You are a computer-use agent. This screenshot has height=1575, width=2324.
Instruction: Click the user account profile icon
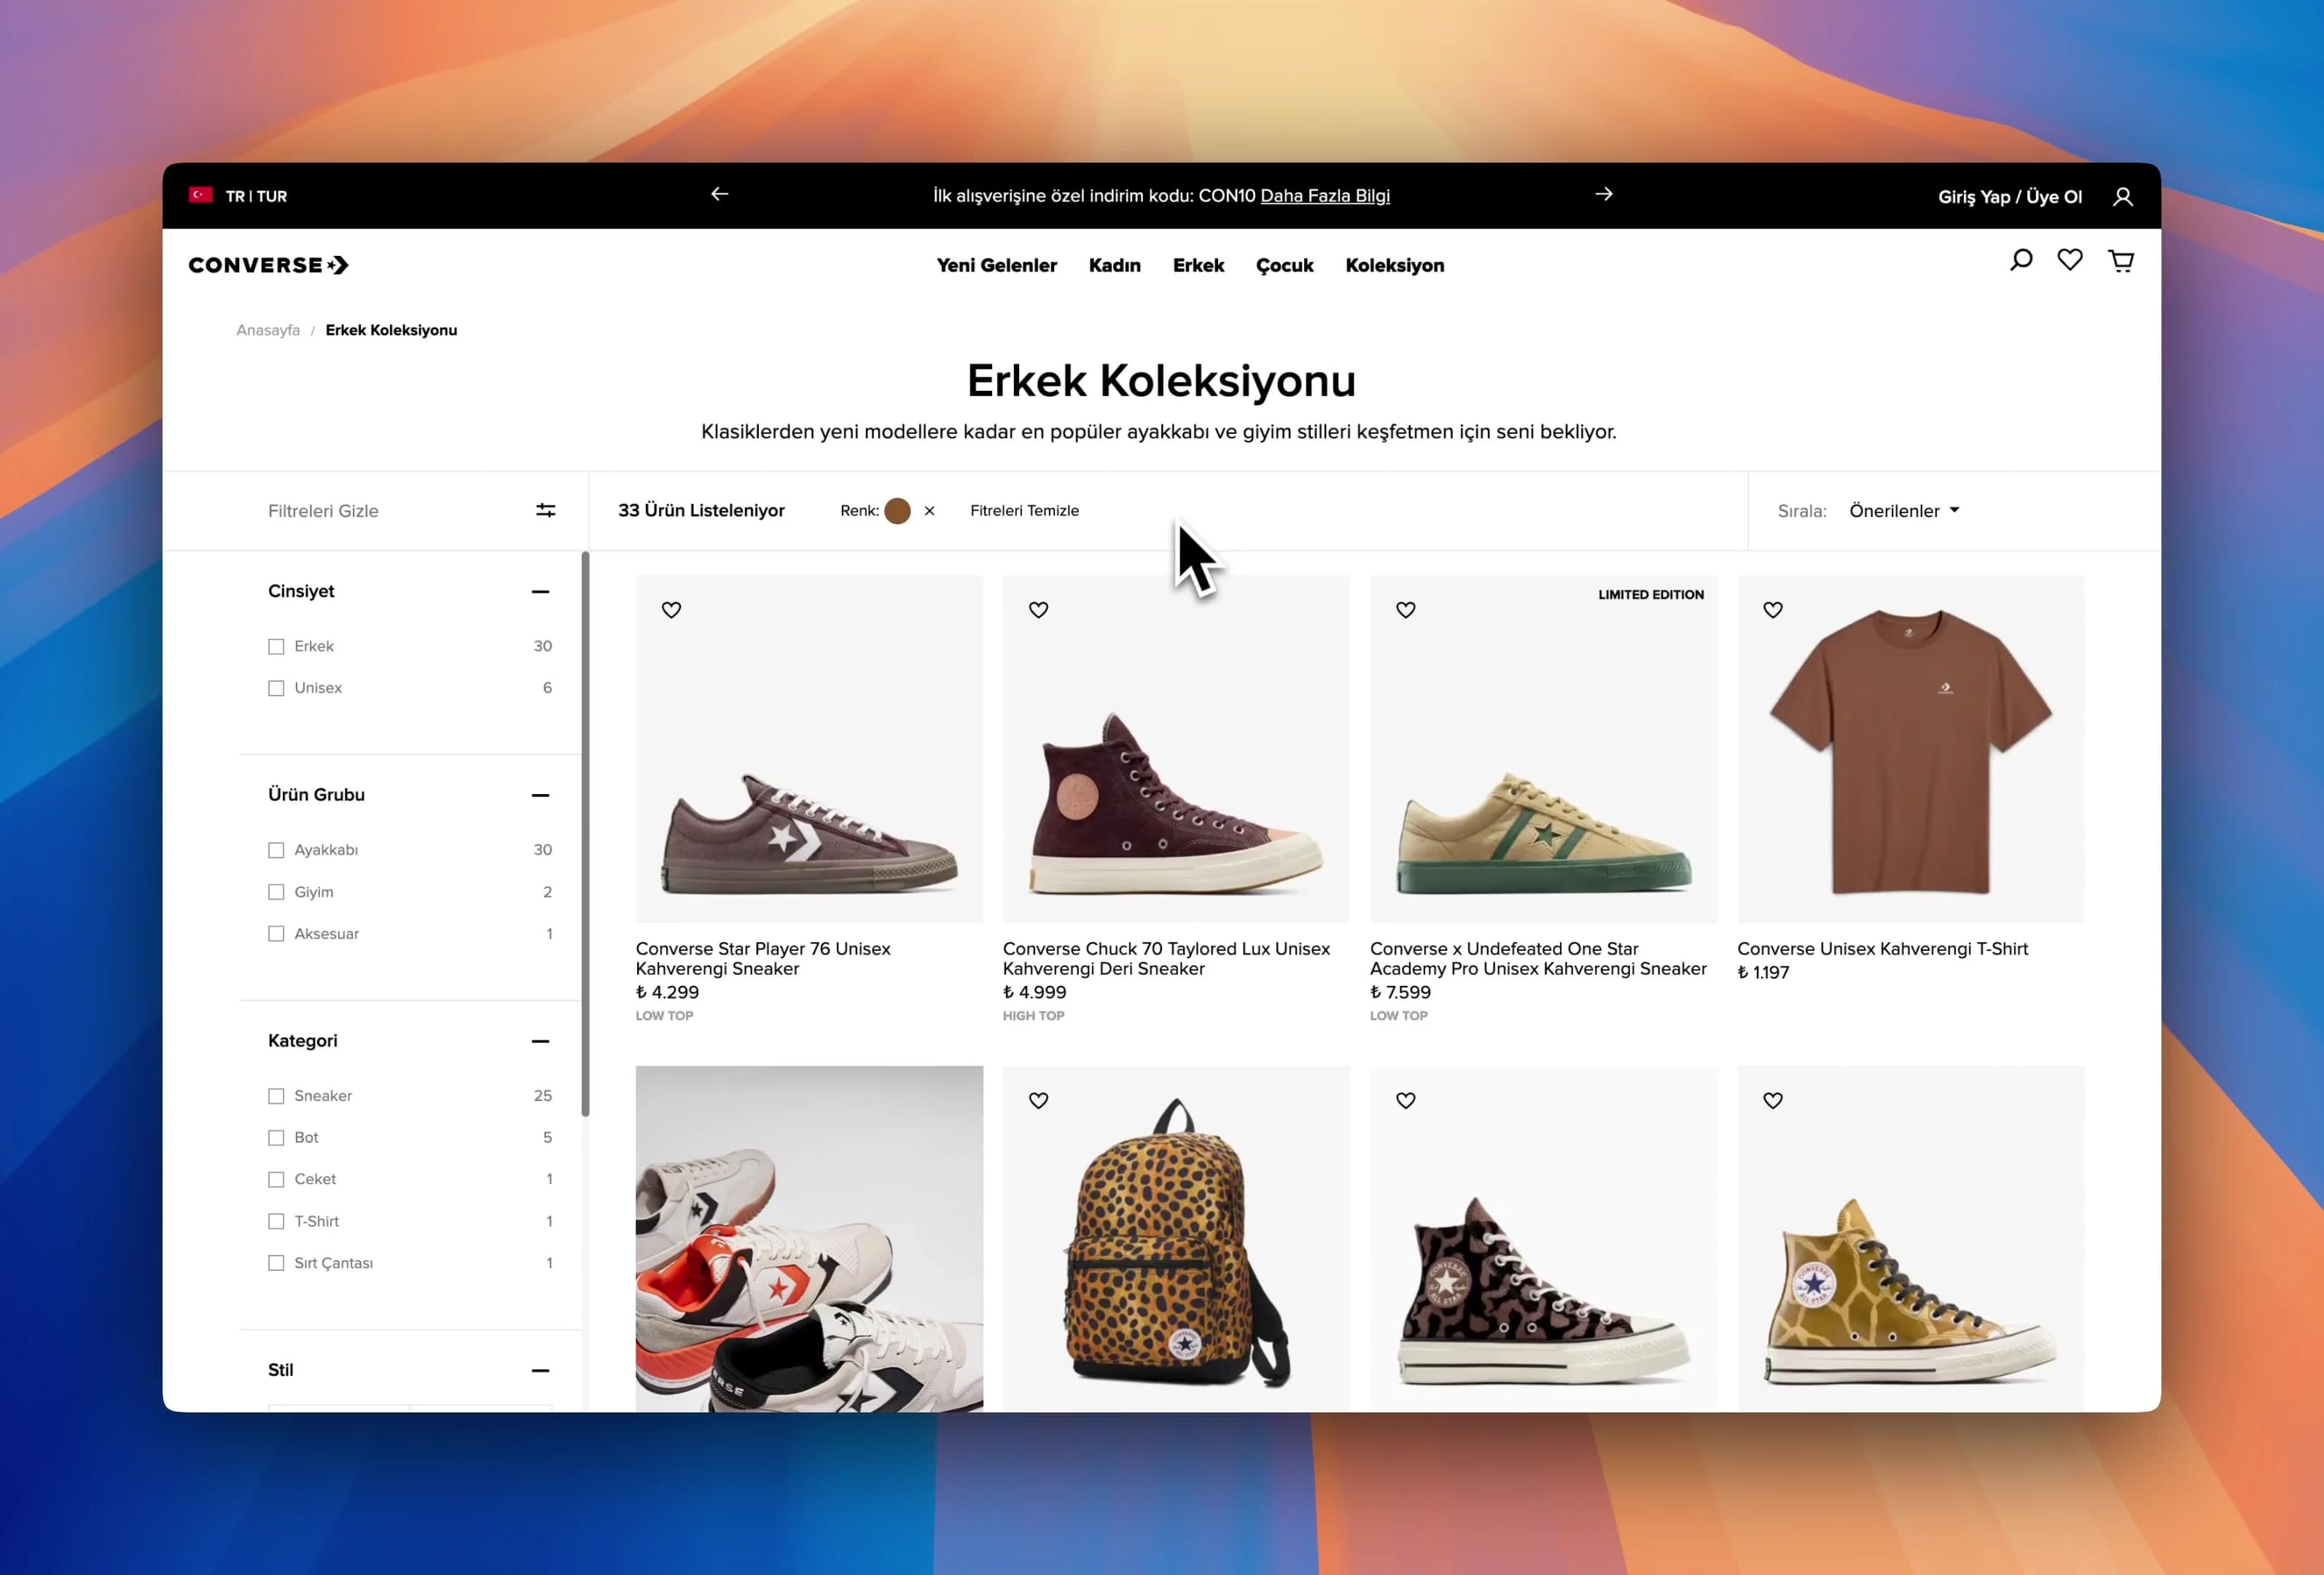point(2122,197)
